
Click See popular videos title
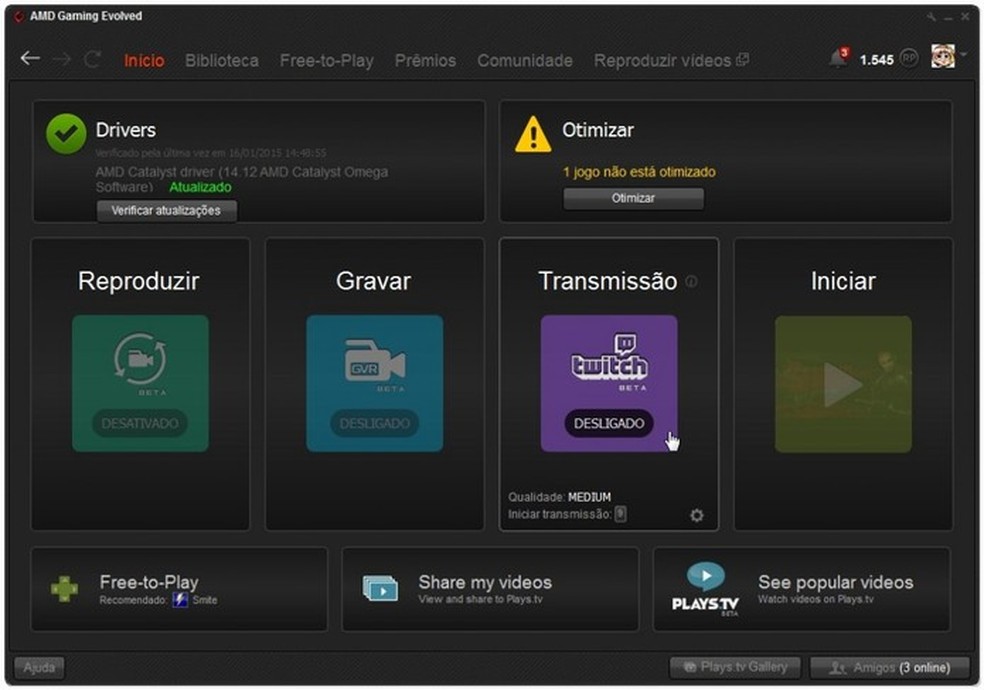[x=835, y=582]
